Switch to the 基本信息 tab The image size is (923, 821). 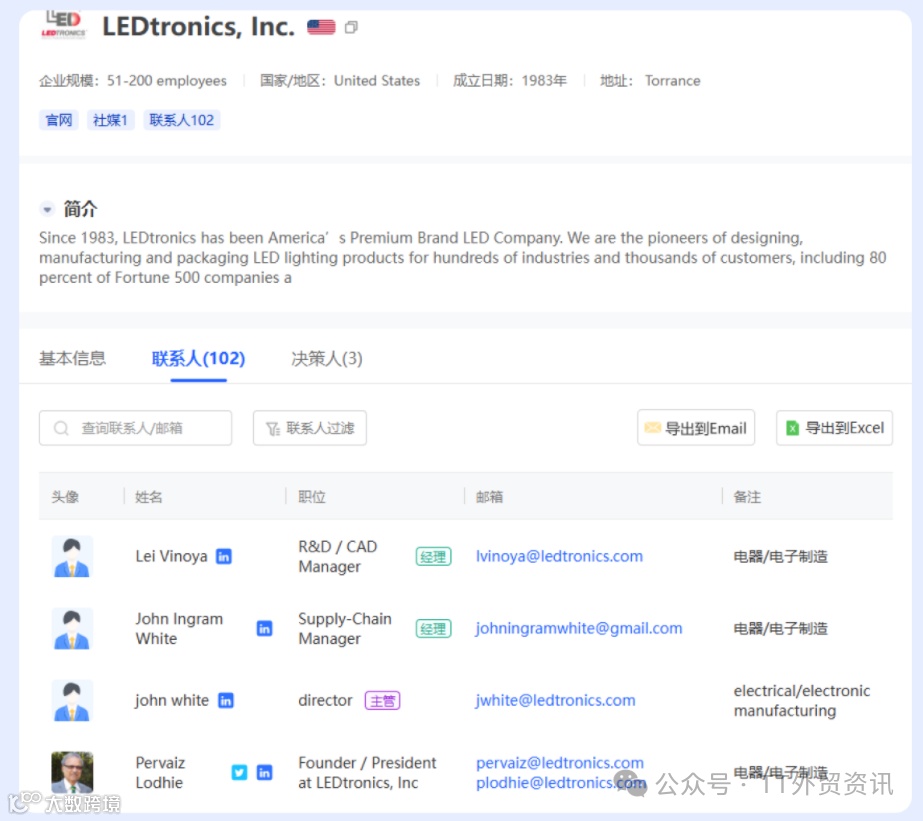pos(72,358)
